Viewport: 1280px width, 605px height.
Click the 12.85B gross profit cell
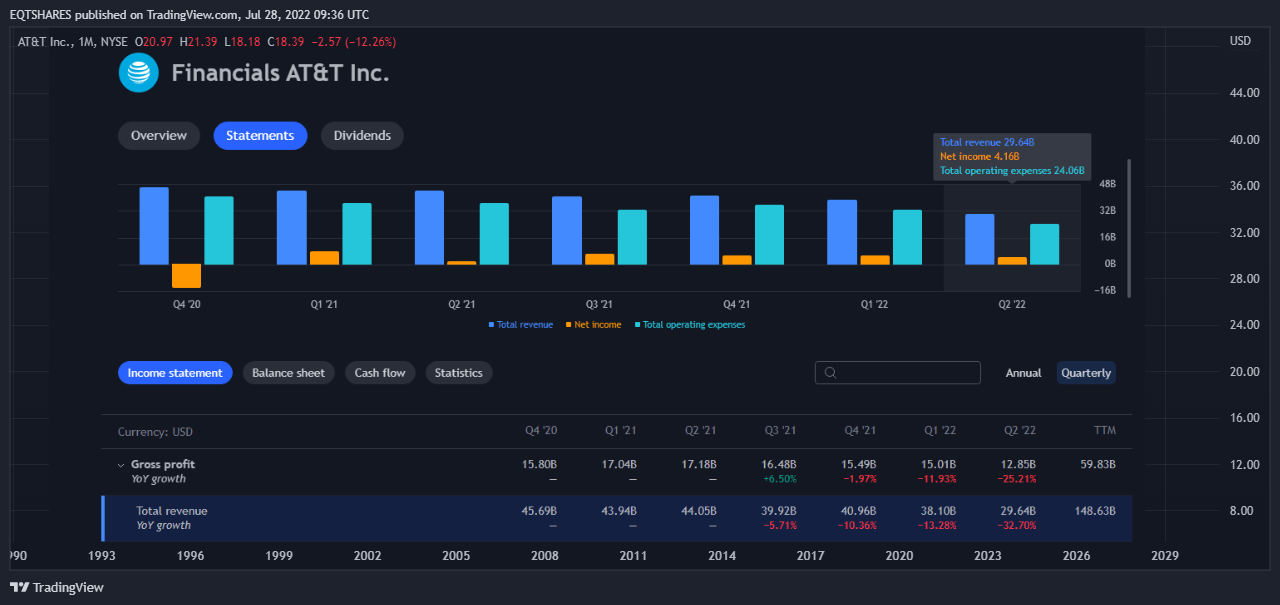click(x=1018, y=464)
